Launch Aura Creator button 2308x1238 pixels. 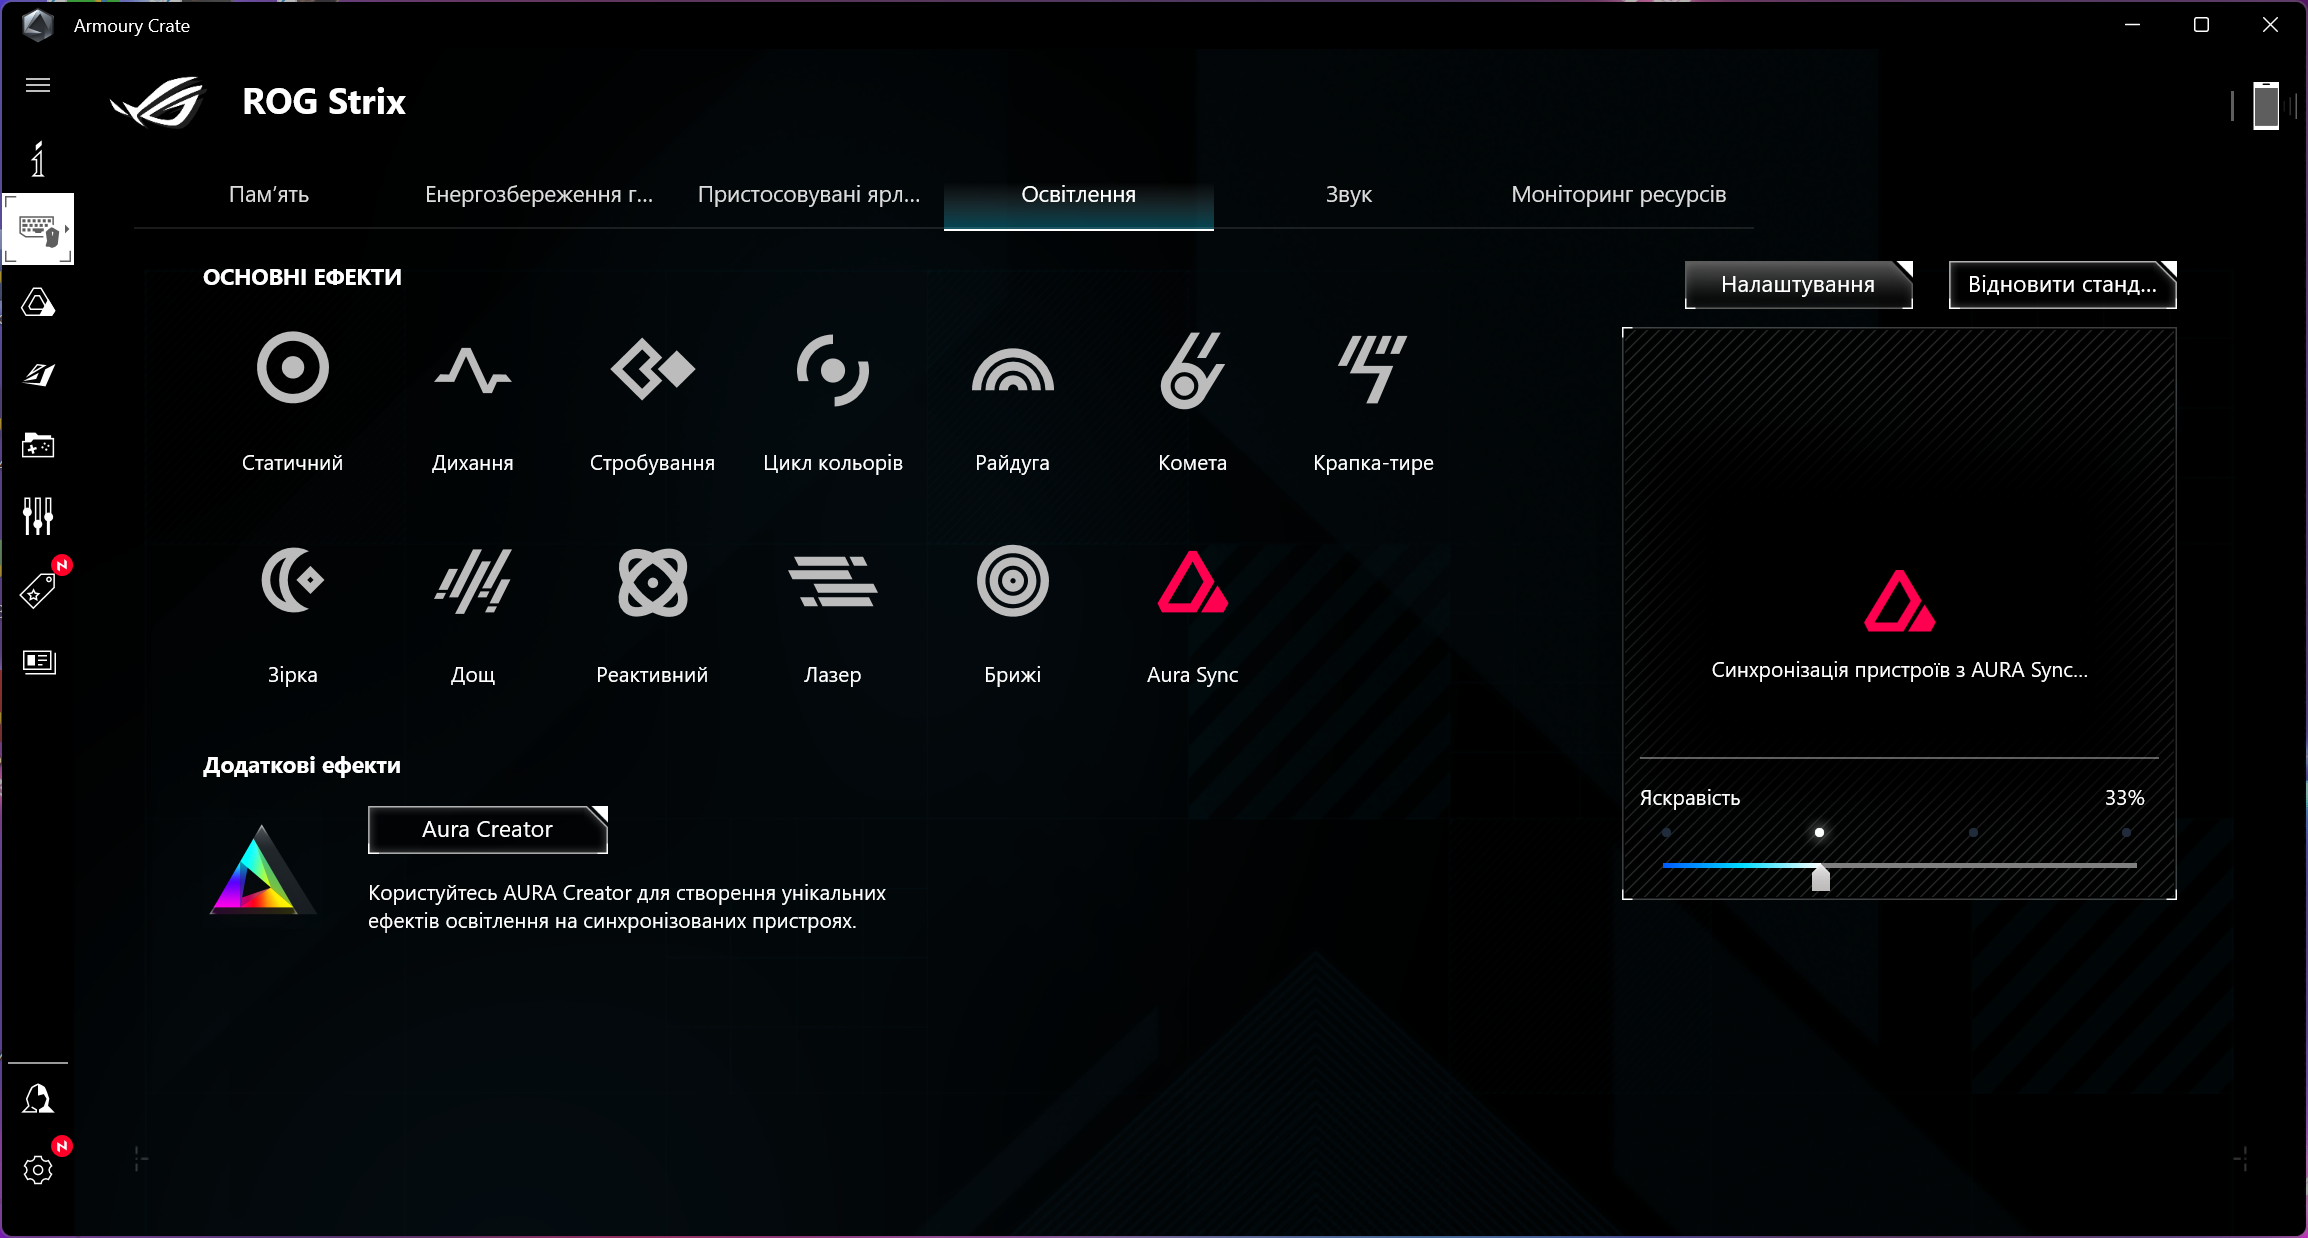pyautogui.click(x=487, y=829)
